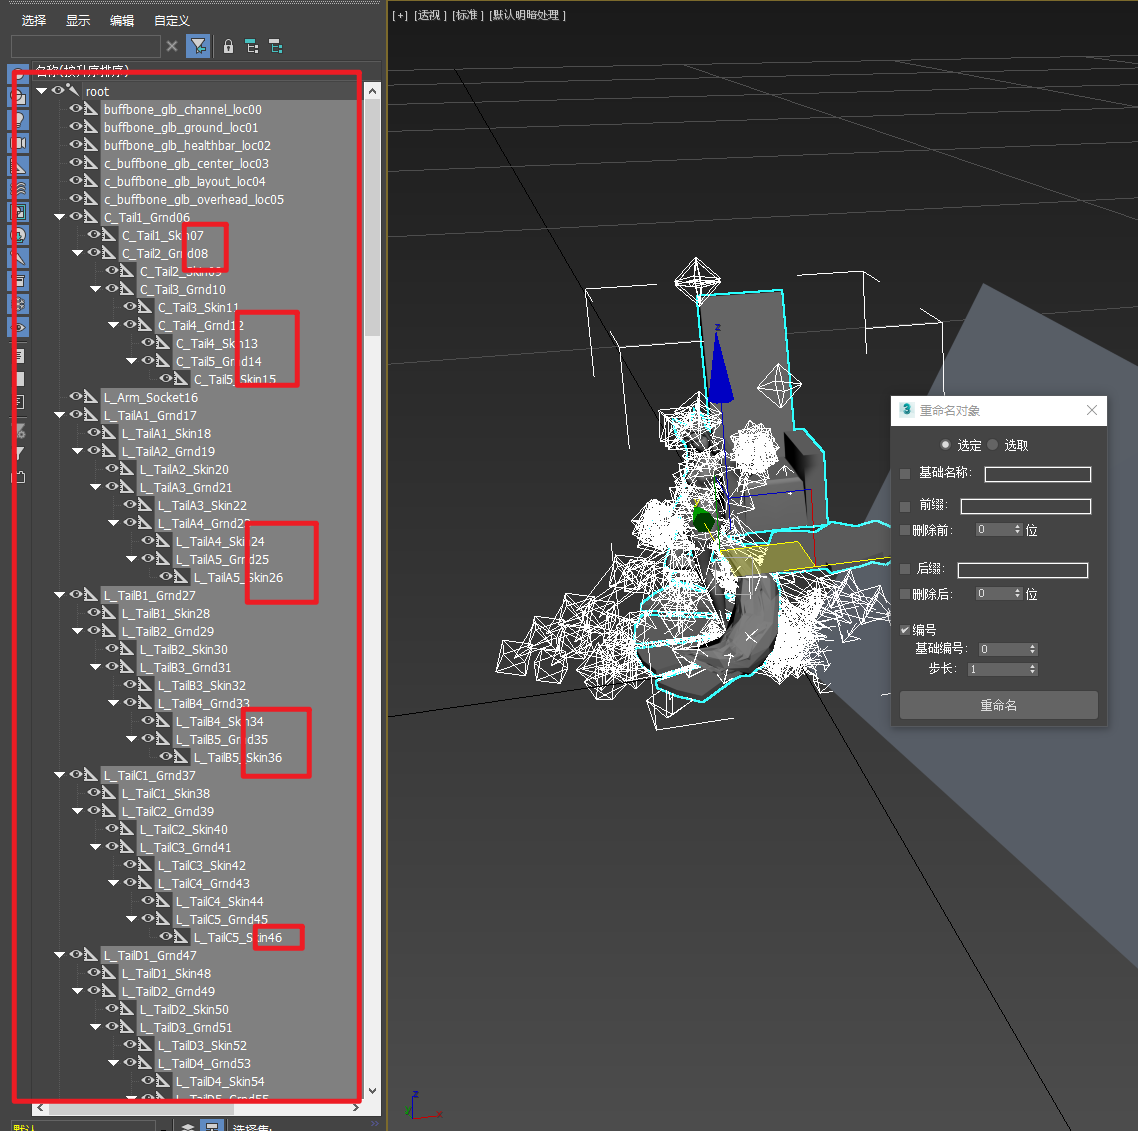Click the 基础名称 text input field
The height and width of the screenshot is (1131, 1138).
(x=1037, y=474)
